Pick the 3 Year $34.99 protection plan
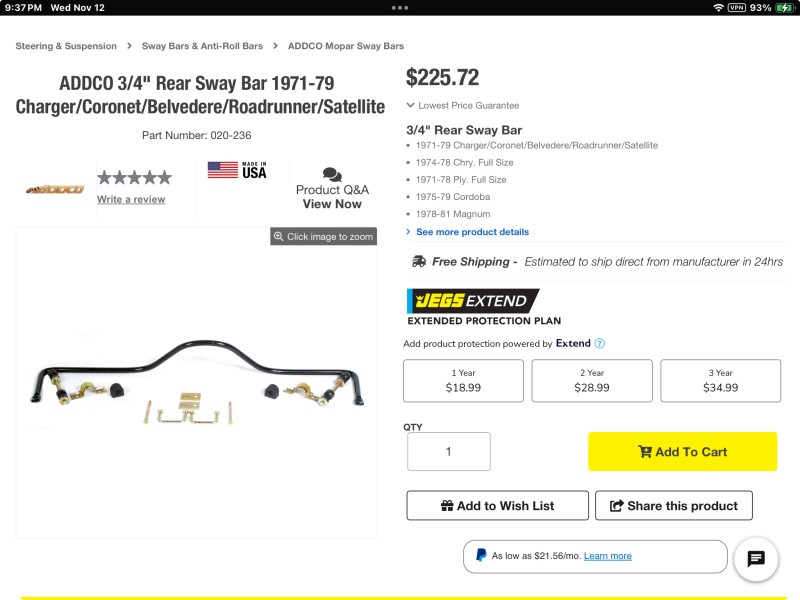 pyautogui.click(x=720, y=381)
